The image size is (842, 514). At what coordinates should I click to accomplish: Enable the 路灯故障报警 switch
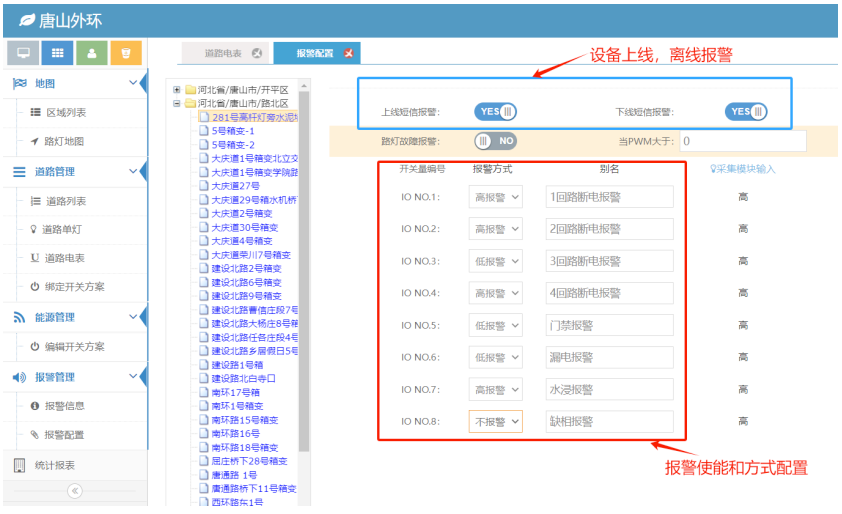click(495, 141)
